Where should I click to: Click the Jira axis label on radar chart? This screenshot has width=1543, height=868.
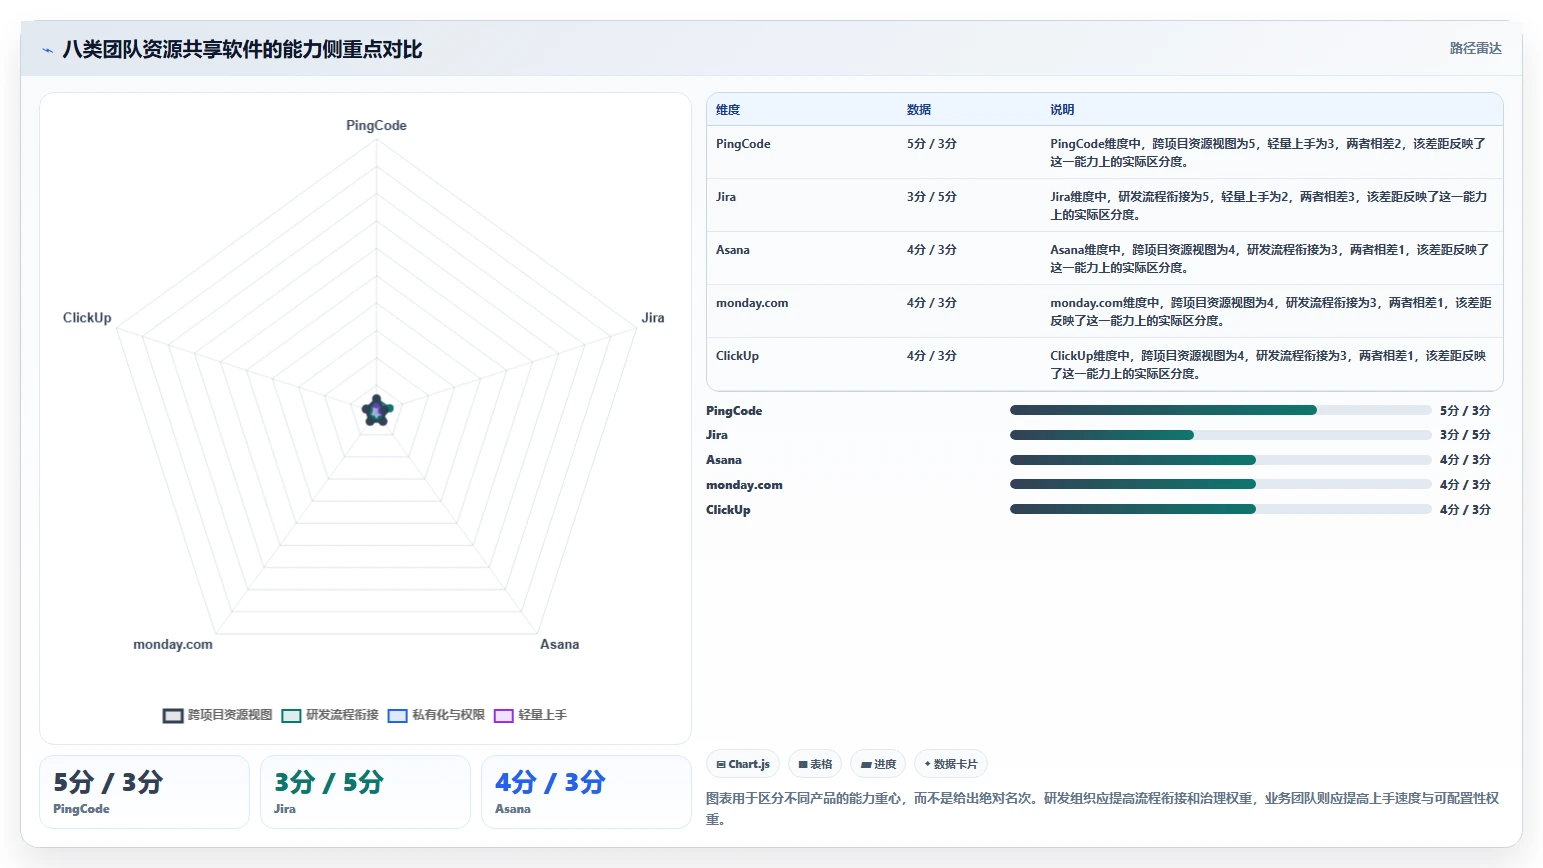(653, 318)
